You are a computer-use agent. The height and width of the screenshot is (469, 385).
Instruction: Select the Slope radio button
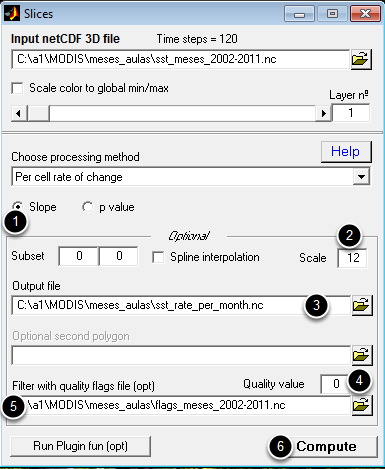coord(18,207)
